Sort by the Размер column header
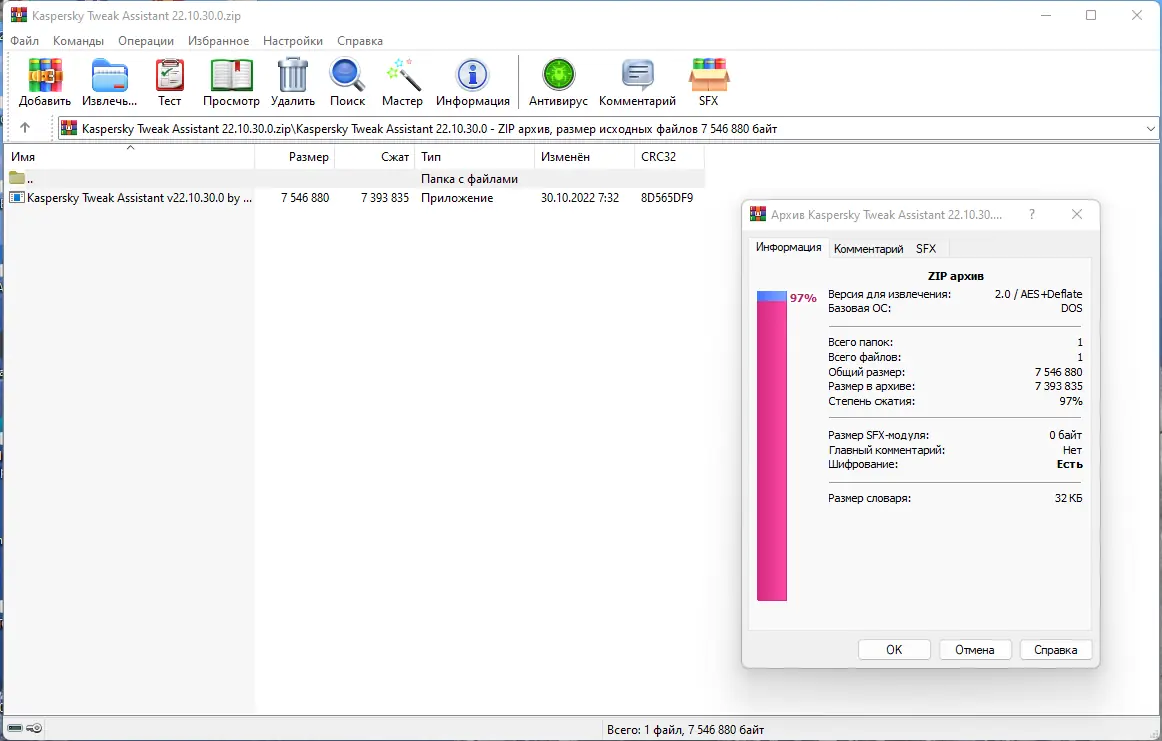1162x741 pixels. pyautogui.click(x=295, y=156)
